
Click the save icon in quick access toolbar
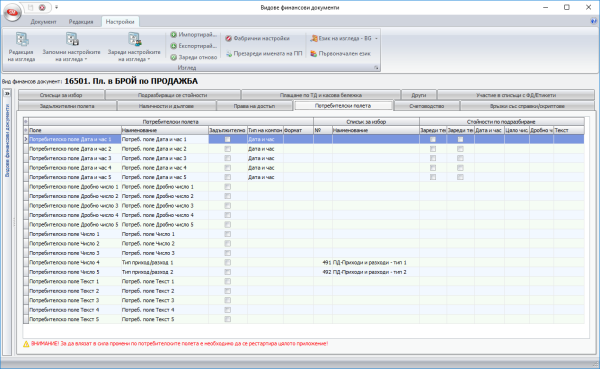[x=31, y=7]
